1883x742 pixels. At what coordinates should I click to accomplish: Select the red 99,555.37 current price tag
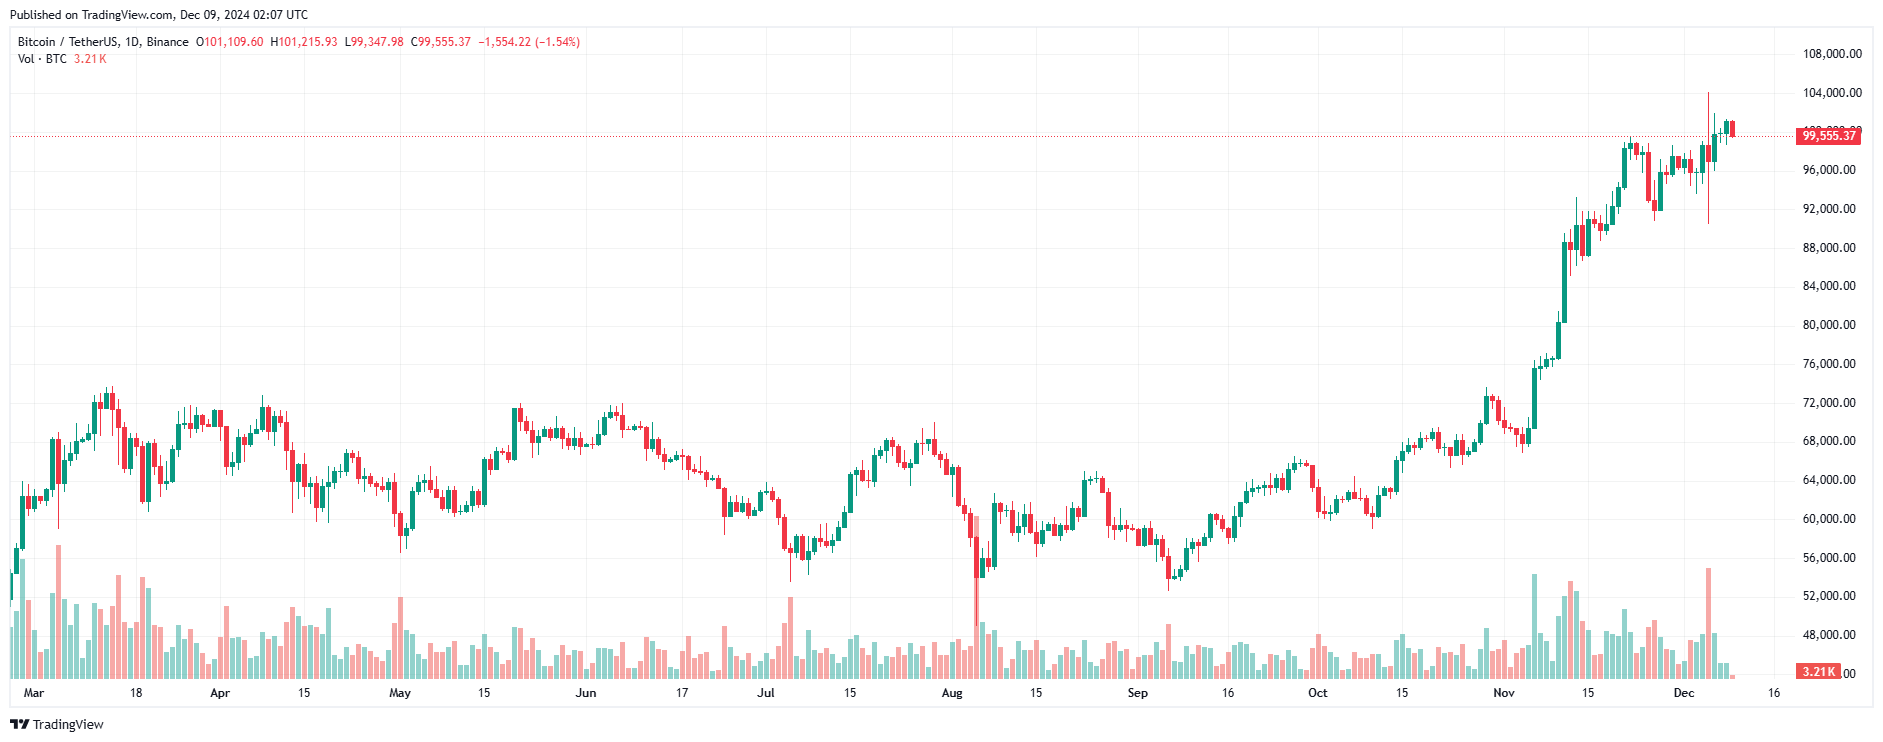(1829, 136)
